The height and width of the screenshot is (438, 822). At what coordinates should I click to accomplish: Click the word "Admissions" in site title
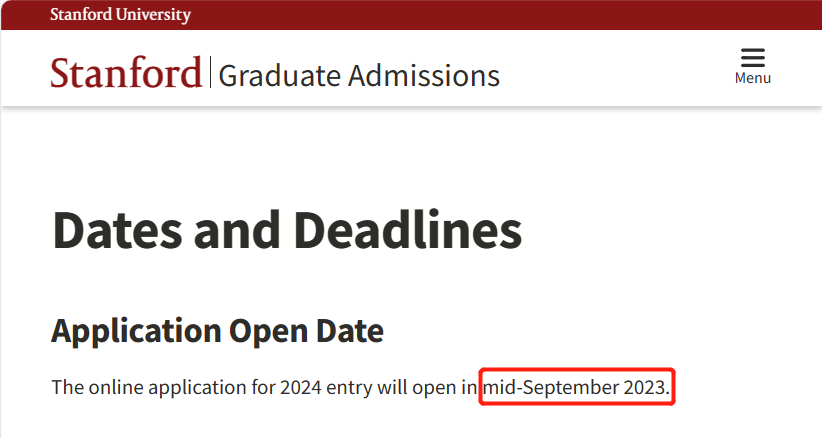[424, 75]
